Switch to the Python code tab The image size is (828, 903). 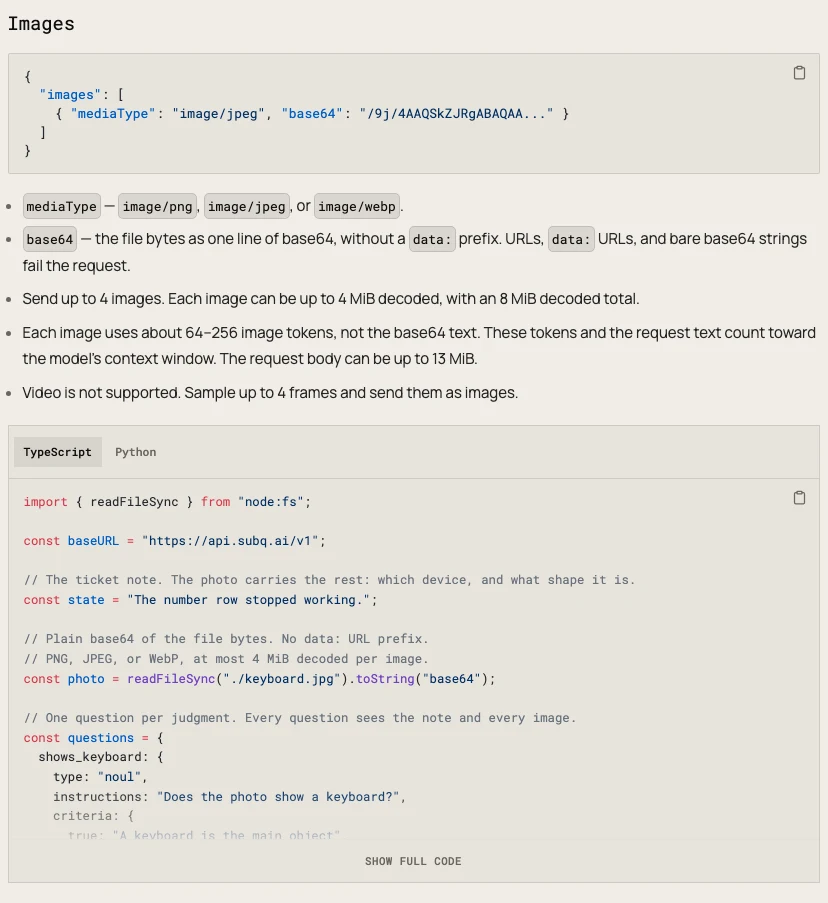[135, 452]
